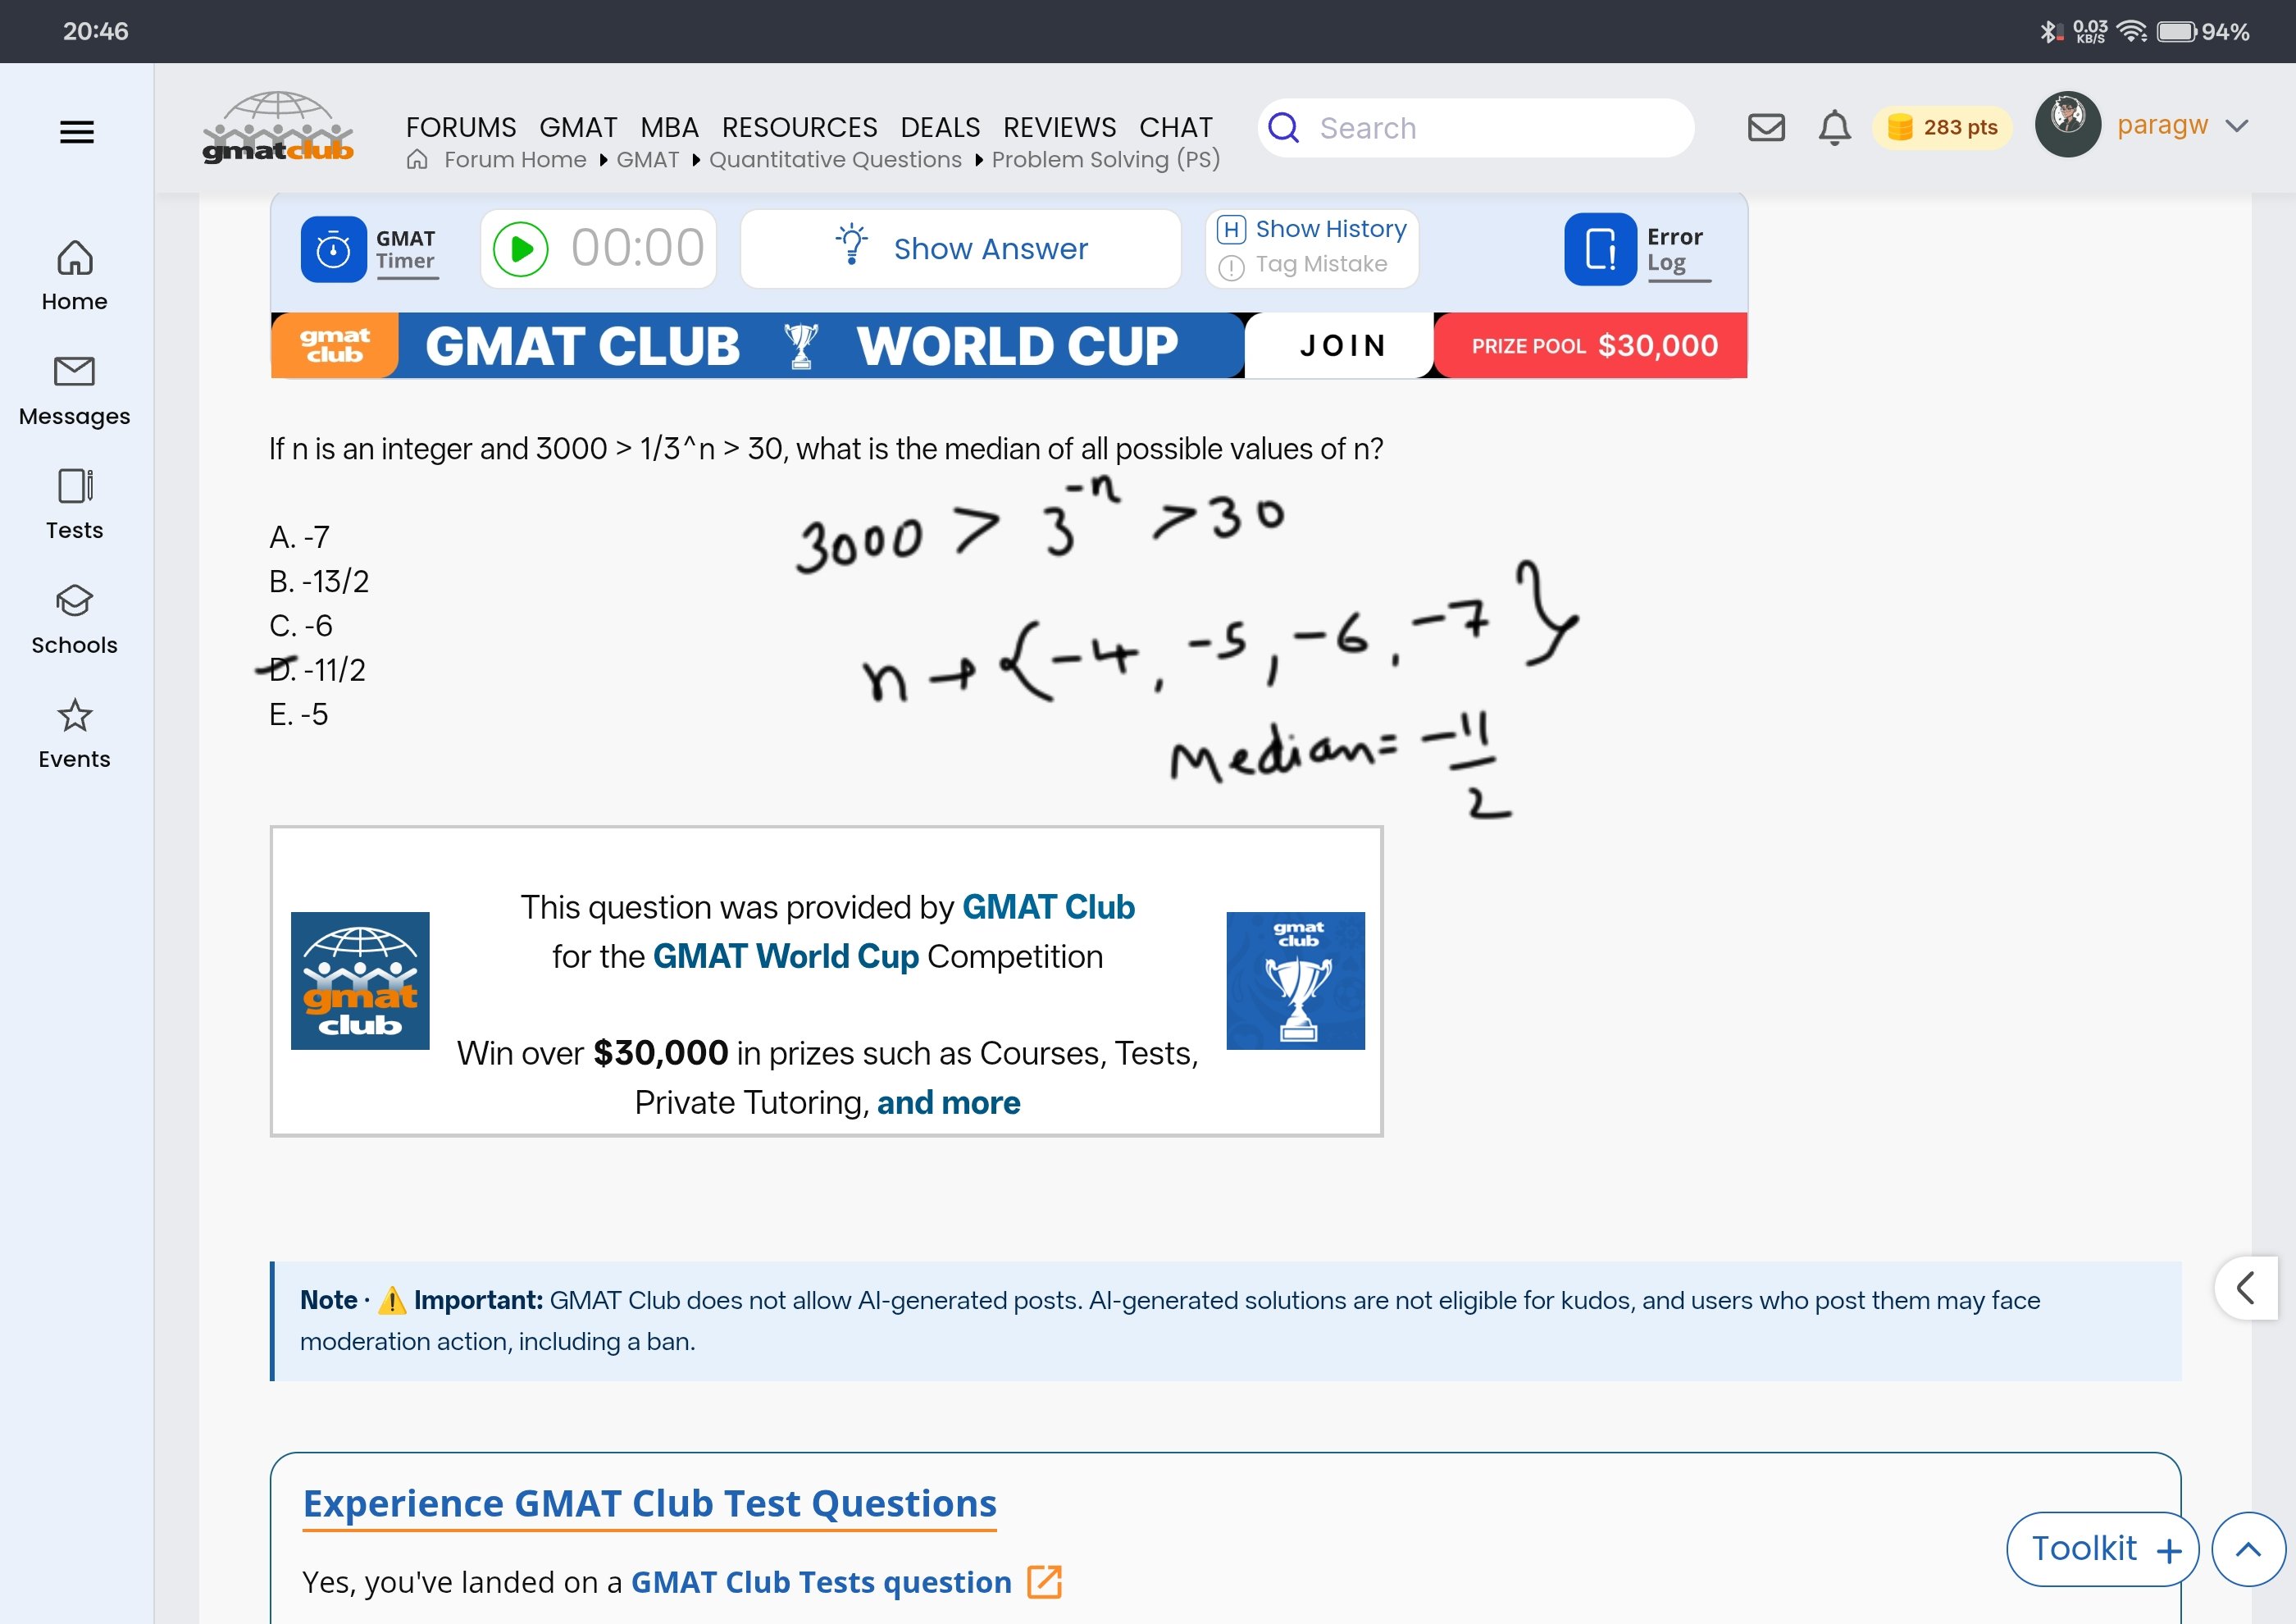Viewport: 2296px width, 1624px height.
Task: Select answer choice D. -11/2
Action: [317, 669]
